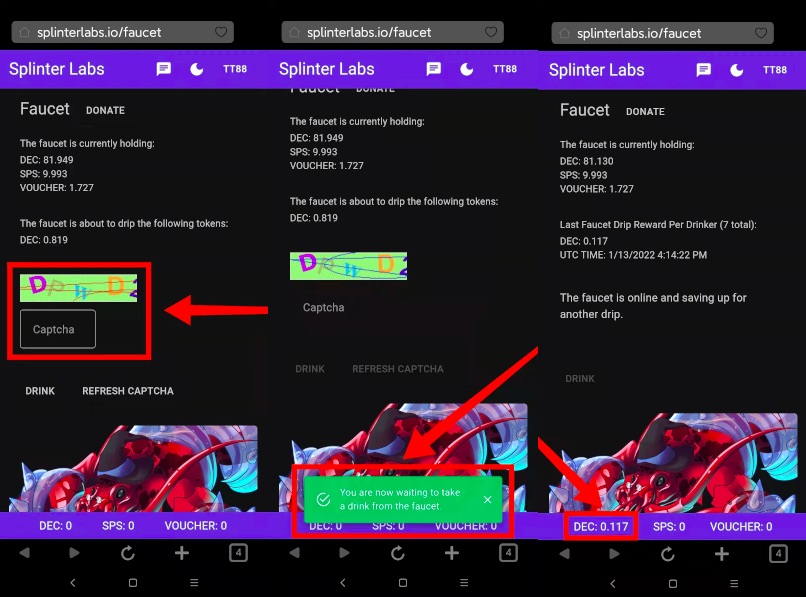Click the enabled REFRESH CAPTCHA button
Screen dimensions: 806x597
pyautogui.click(x=128, y=391)
